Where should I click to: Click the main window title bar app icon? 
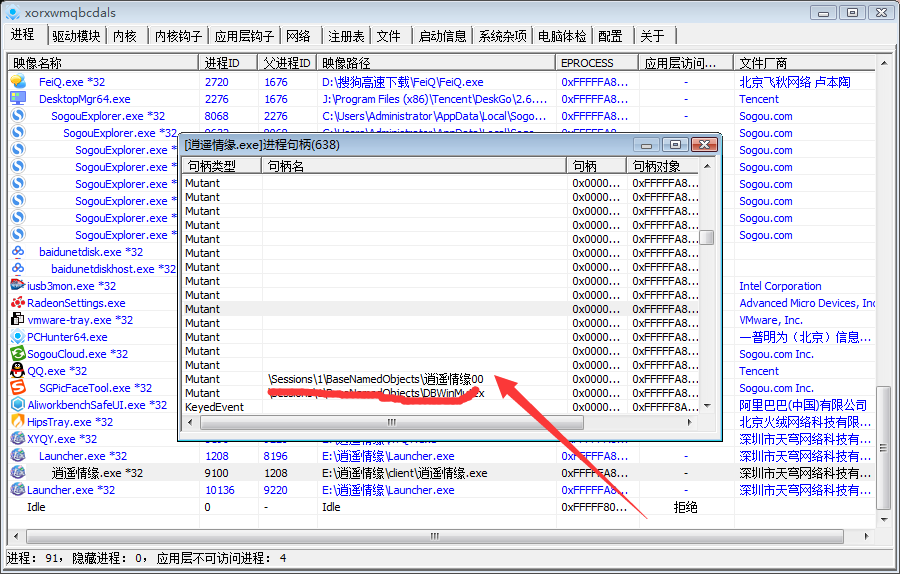pos(13,13)
